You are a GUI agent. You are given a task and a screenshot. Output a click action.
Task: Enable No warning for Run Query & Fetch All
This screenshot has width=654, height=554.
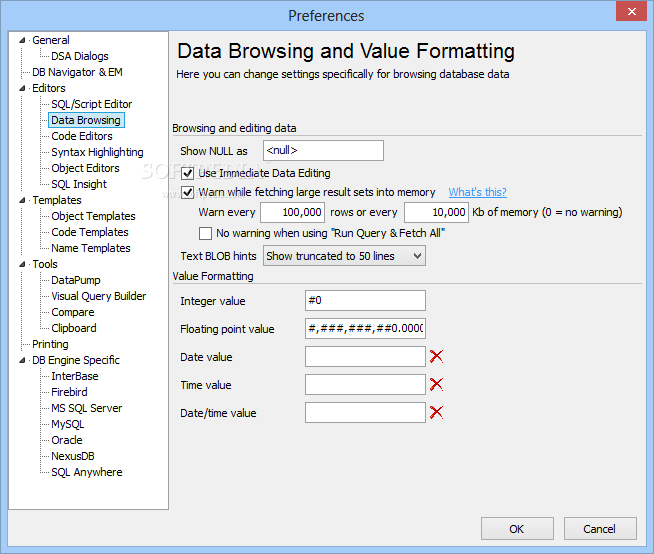click(x=205, y=233)
